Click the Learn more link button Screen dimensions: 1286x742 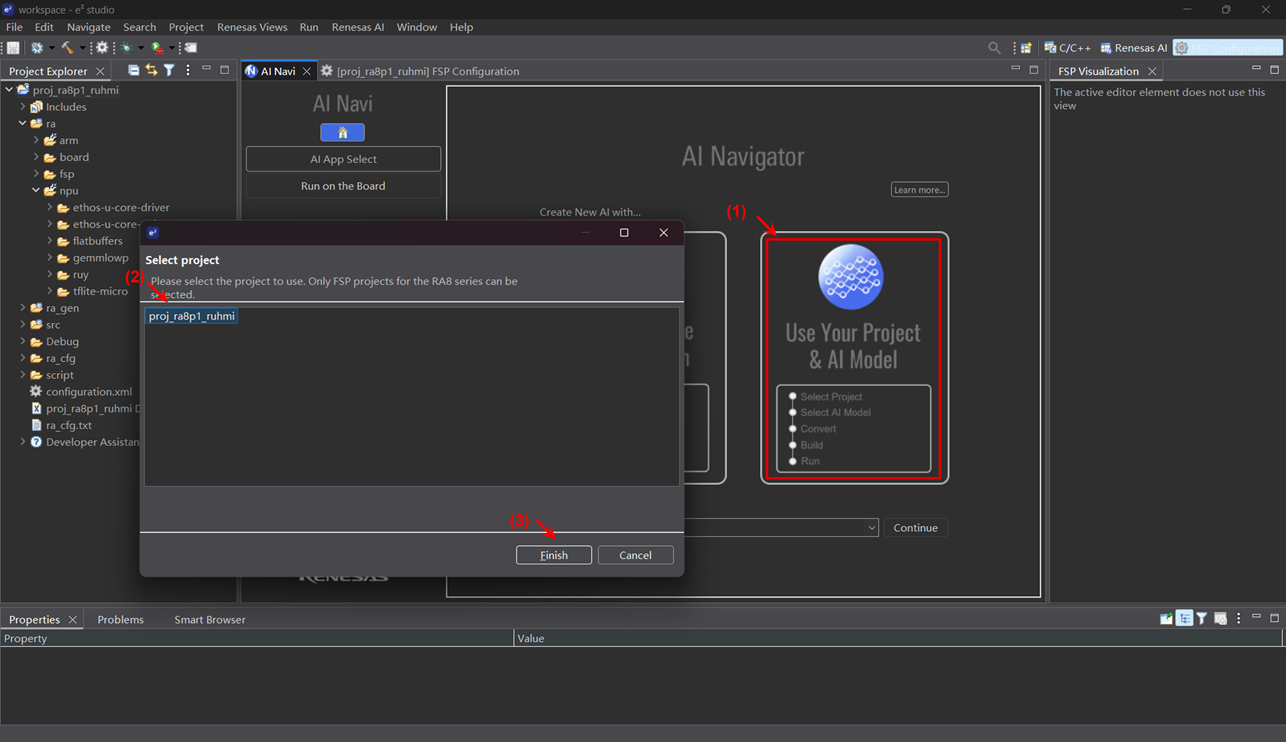coord(919,190)
